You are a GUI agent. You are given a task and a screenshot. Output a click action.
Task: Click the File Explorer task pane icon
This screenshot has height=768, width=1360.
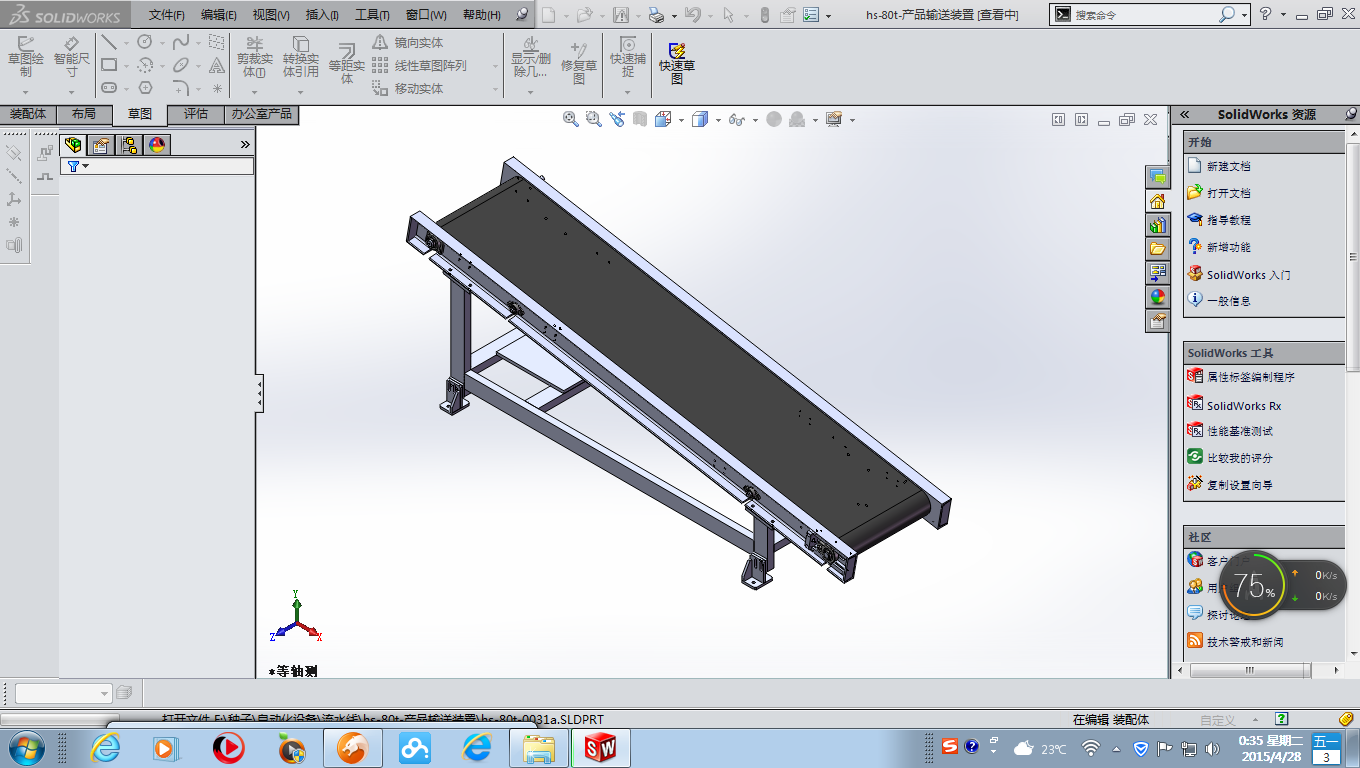[1157, 249]
